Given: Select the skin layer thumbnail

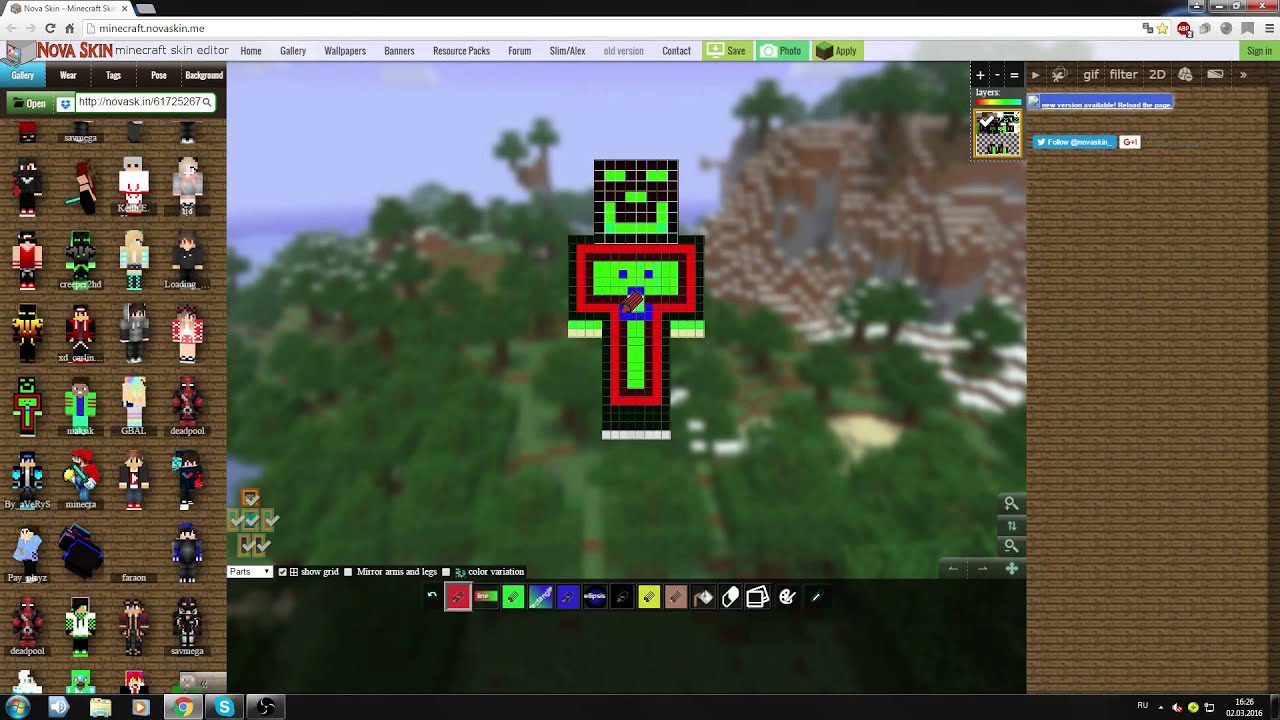Looking at the screenshot, I should tap(998, 134).
